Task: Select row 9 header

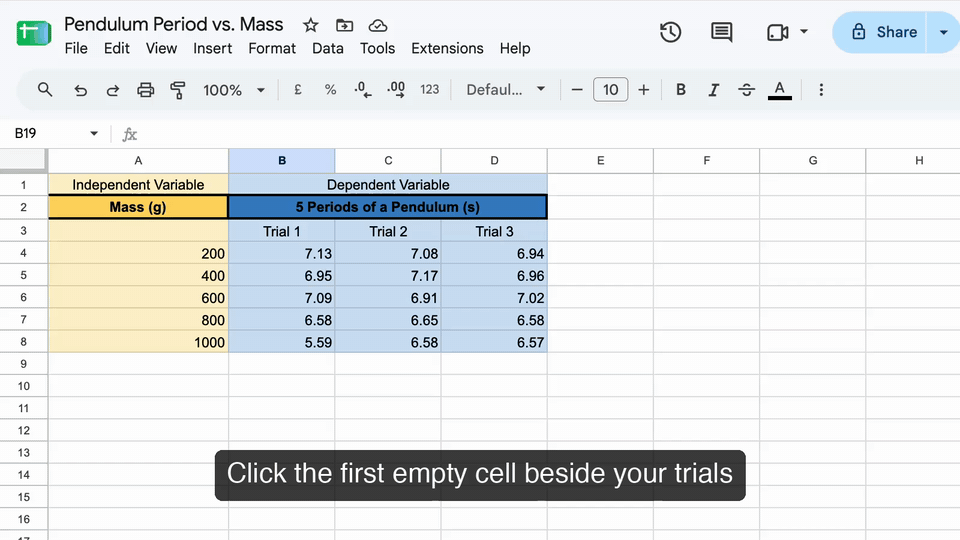Action: coord(23,364)
